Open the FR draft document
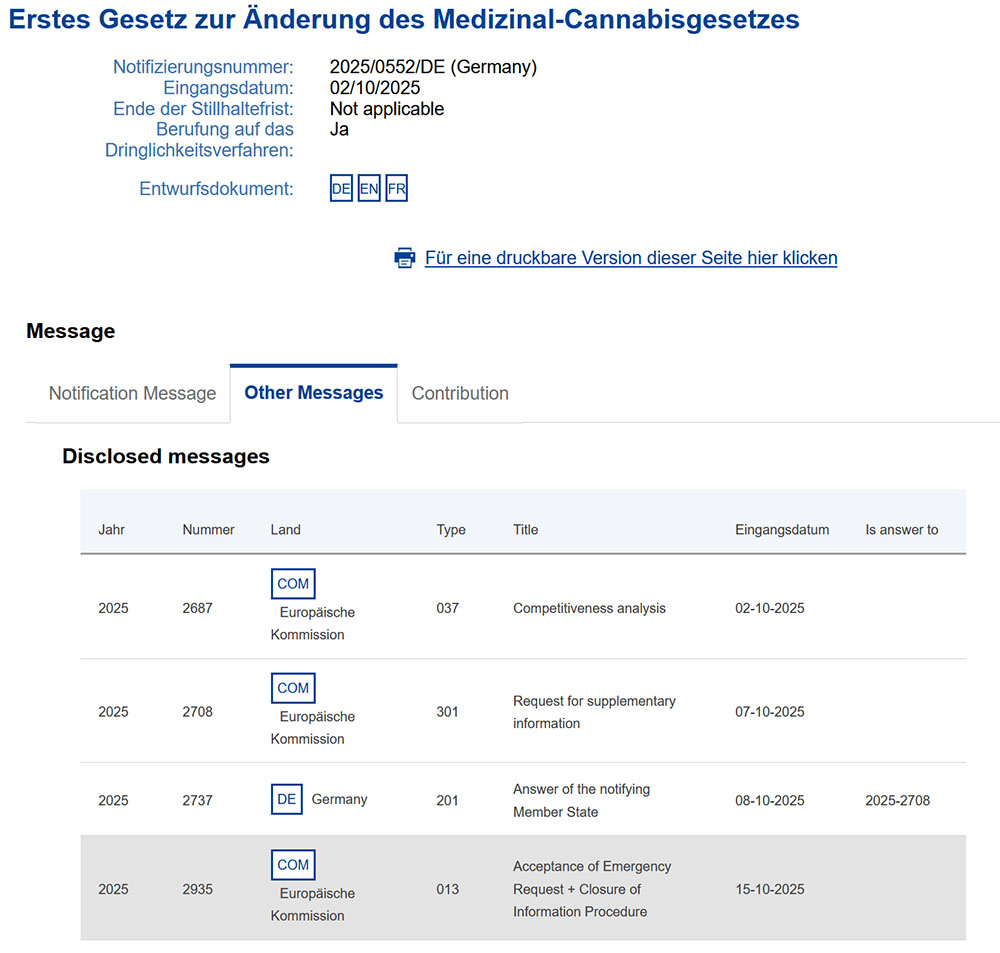Image resolution: width=1000 pixels, height=953 pixels. click(396, 188)
